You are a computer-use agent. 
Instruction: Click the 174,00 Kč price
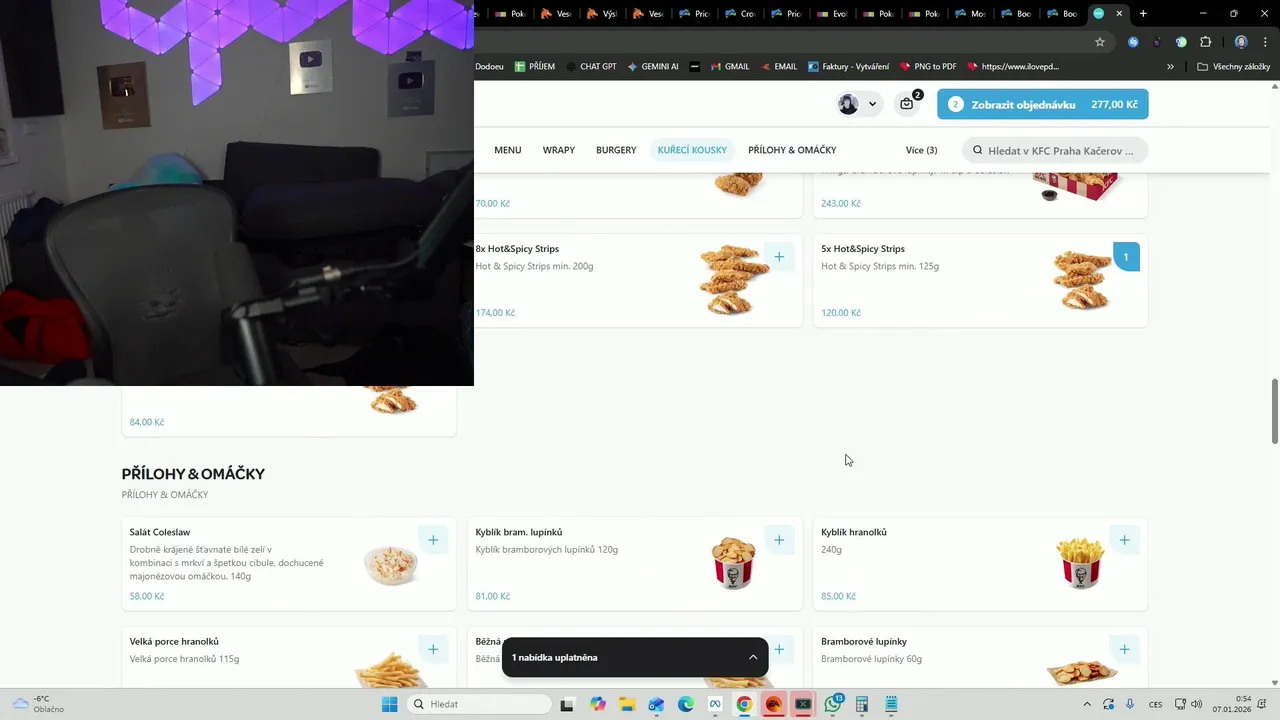pos(495,312)
